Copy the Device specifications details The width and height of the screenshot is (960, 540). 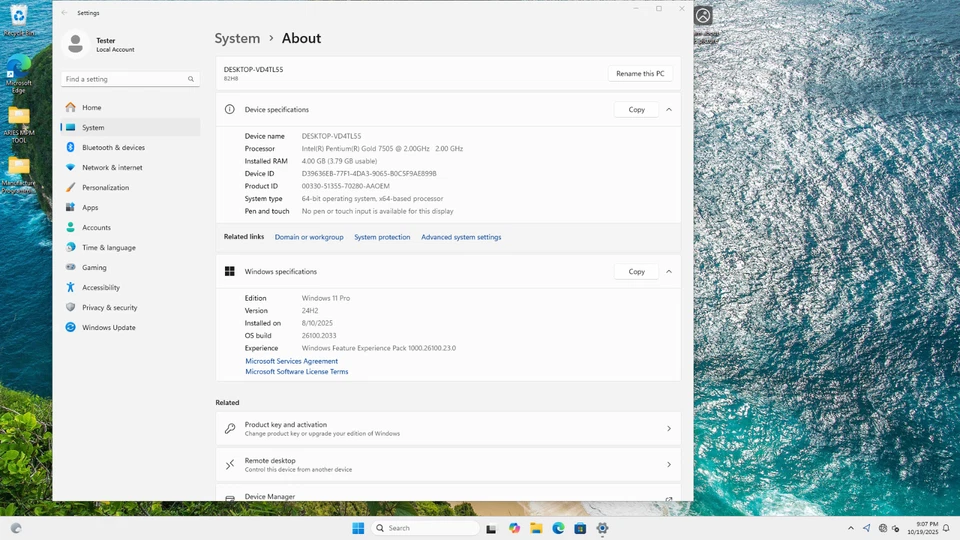click(636, 109)
